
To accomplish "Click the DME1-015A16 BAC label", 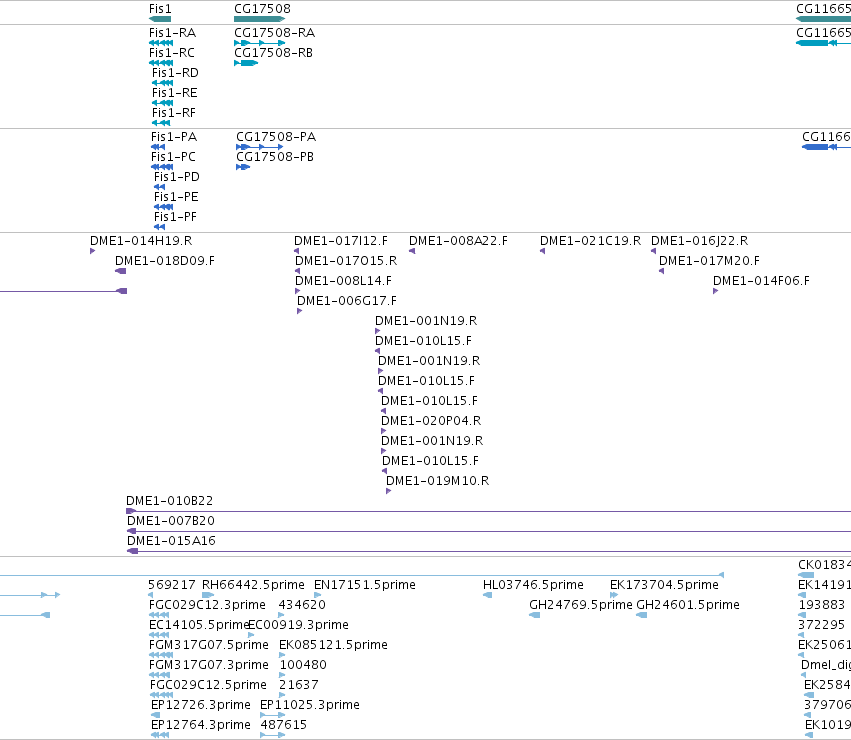I will (x=172, y=541).
